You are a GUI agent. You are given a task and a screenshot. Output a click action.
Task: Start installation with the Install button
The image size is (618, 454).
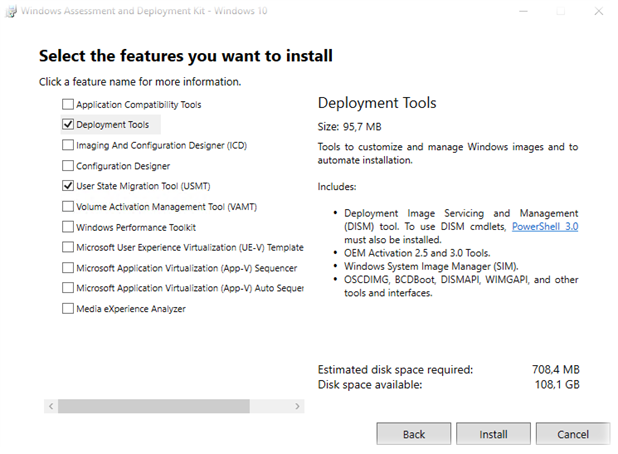[493, 434]
